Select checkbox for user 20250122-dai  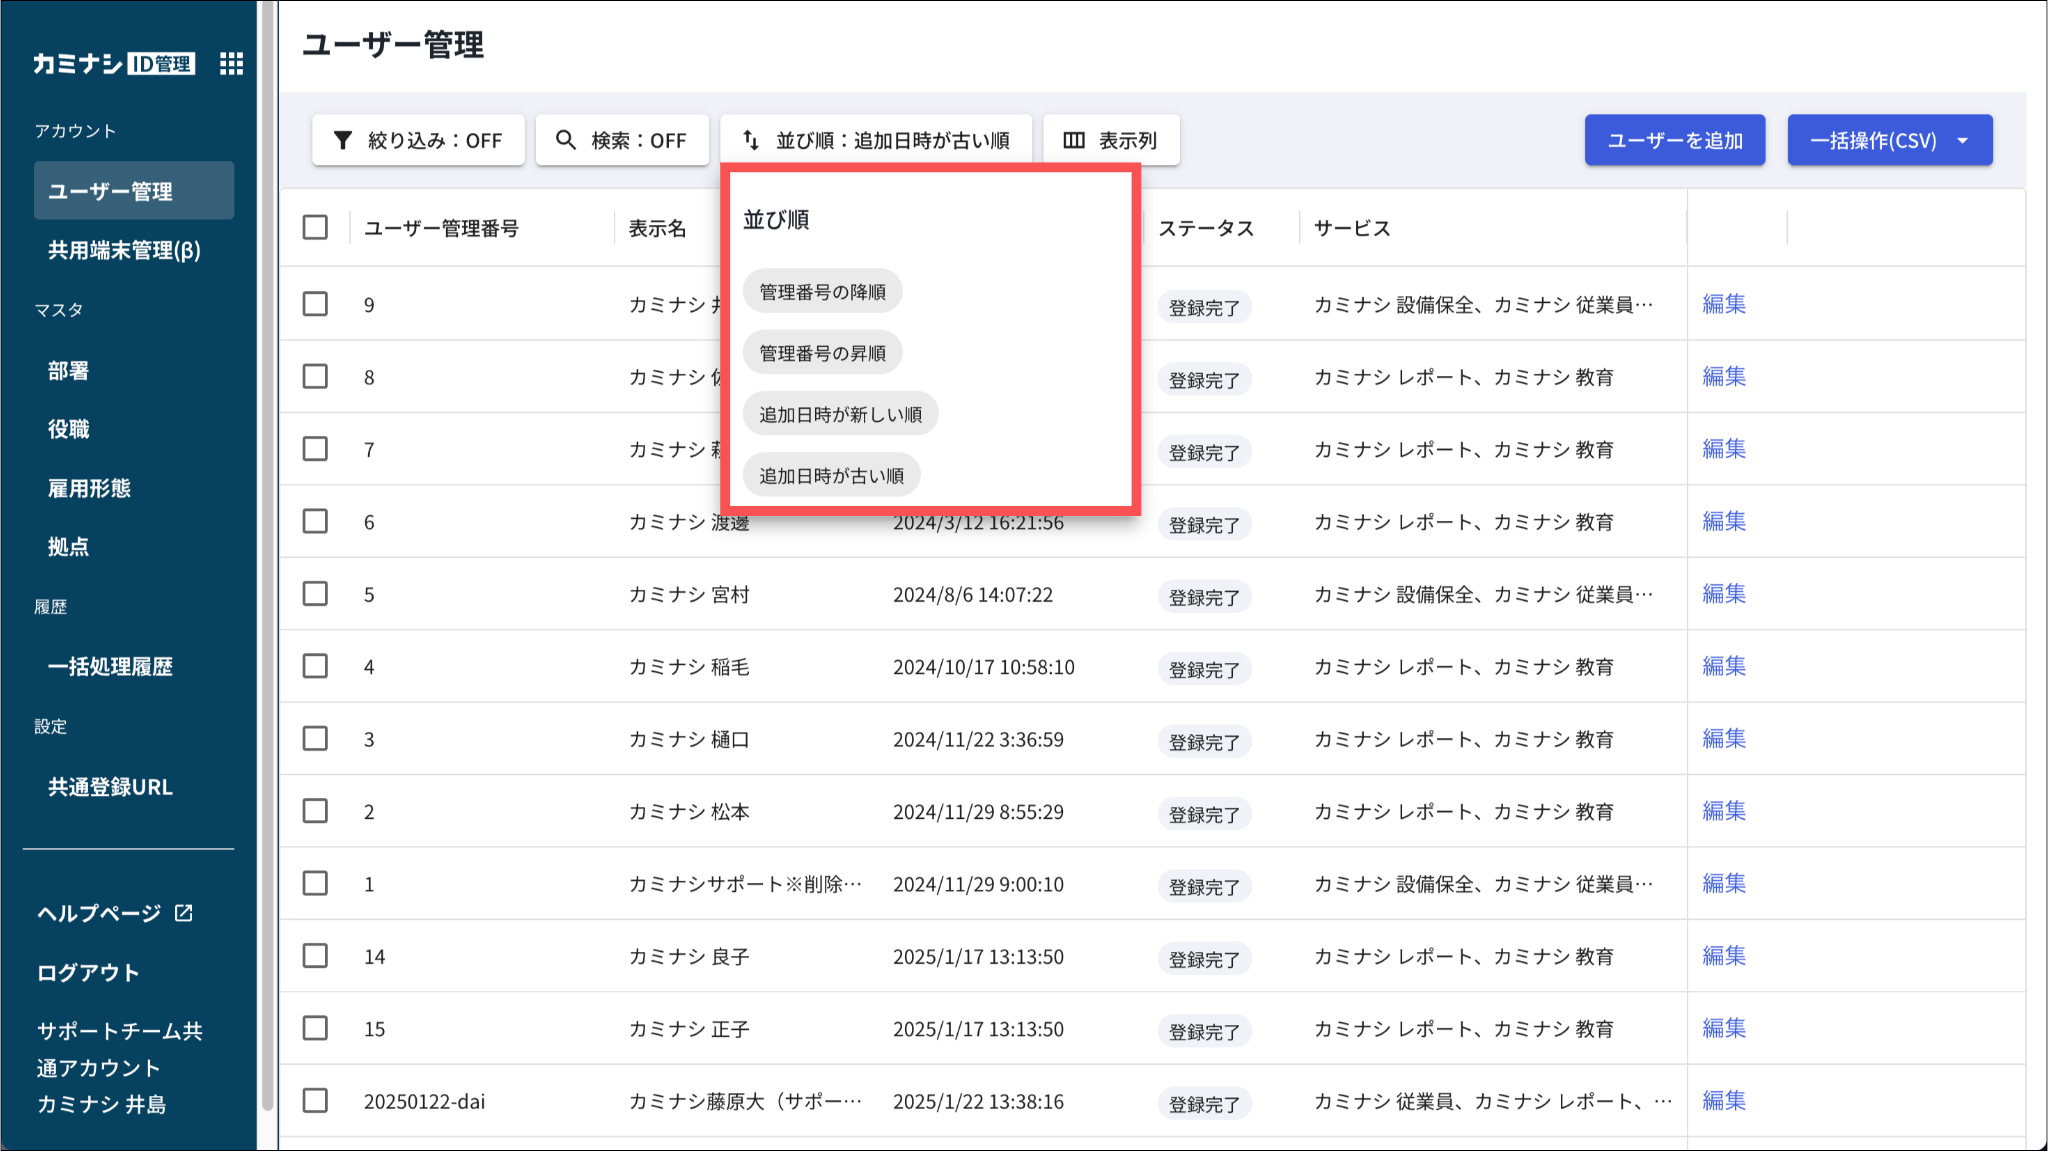pos(315,1101)
